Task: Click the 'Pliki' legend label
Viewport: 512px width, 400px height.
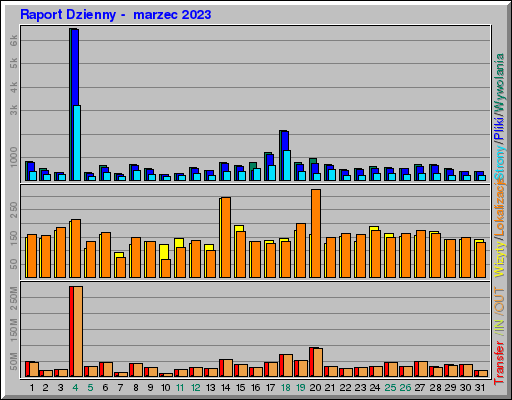Action: 499,128
